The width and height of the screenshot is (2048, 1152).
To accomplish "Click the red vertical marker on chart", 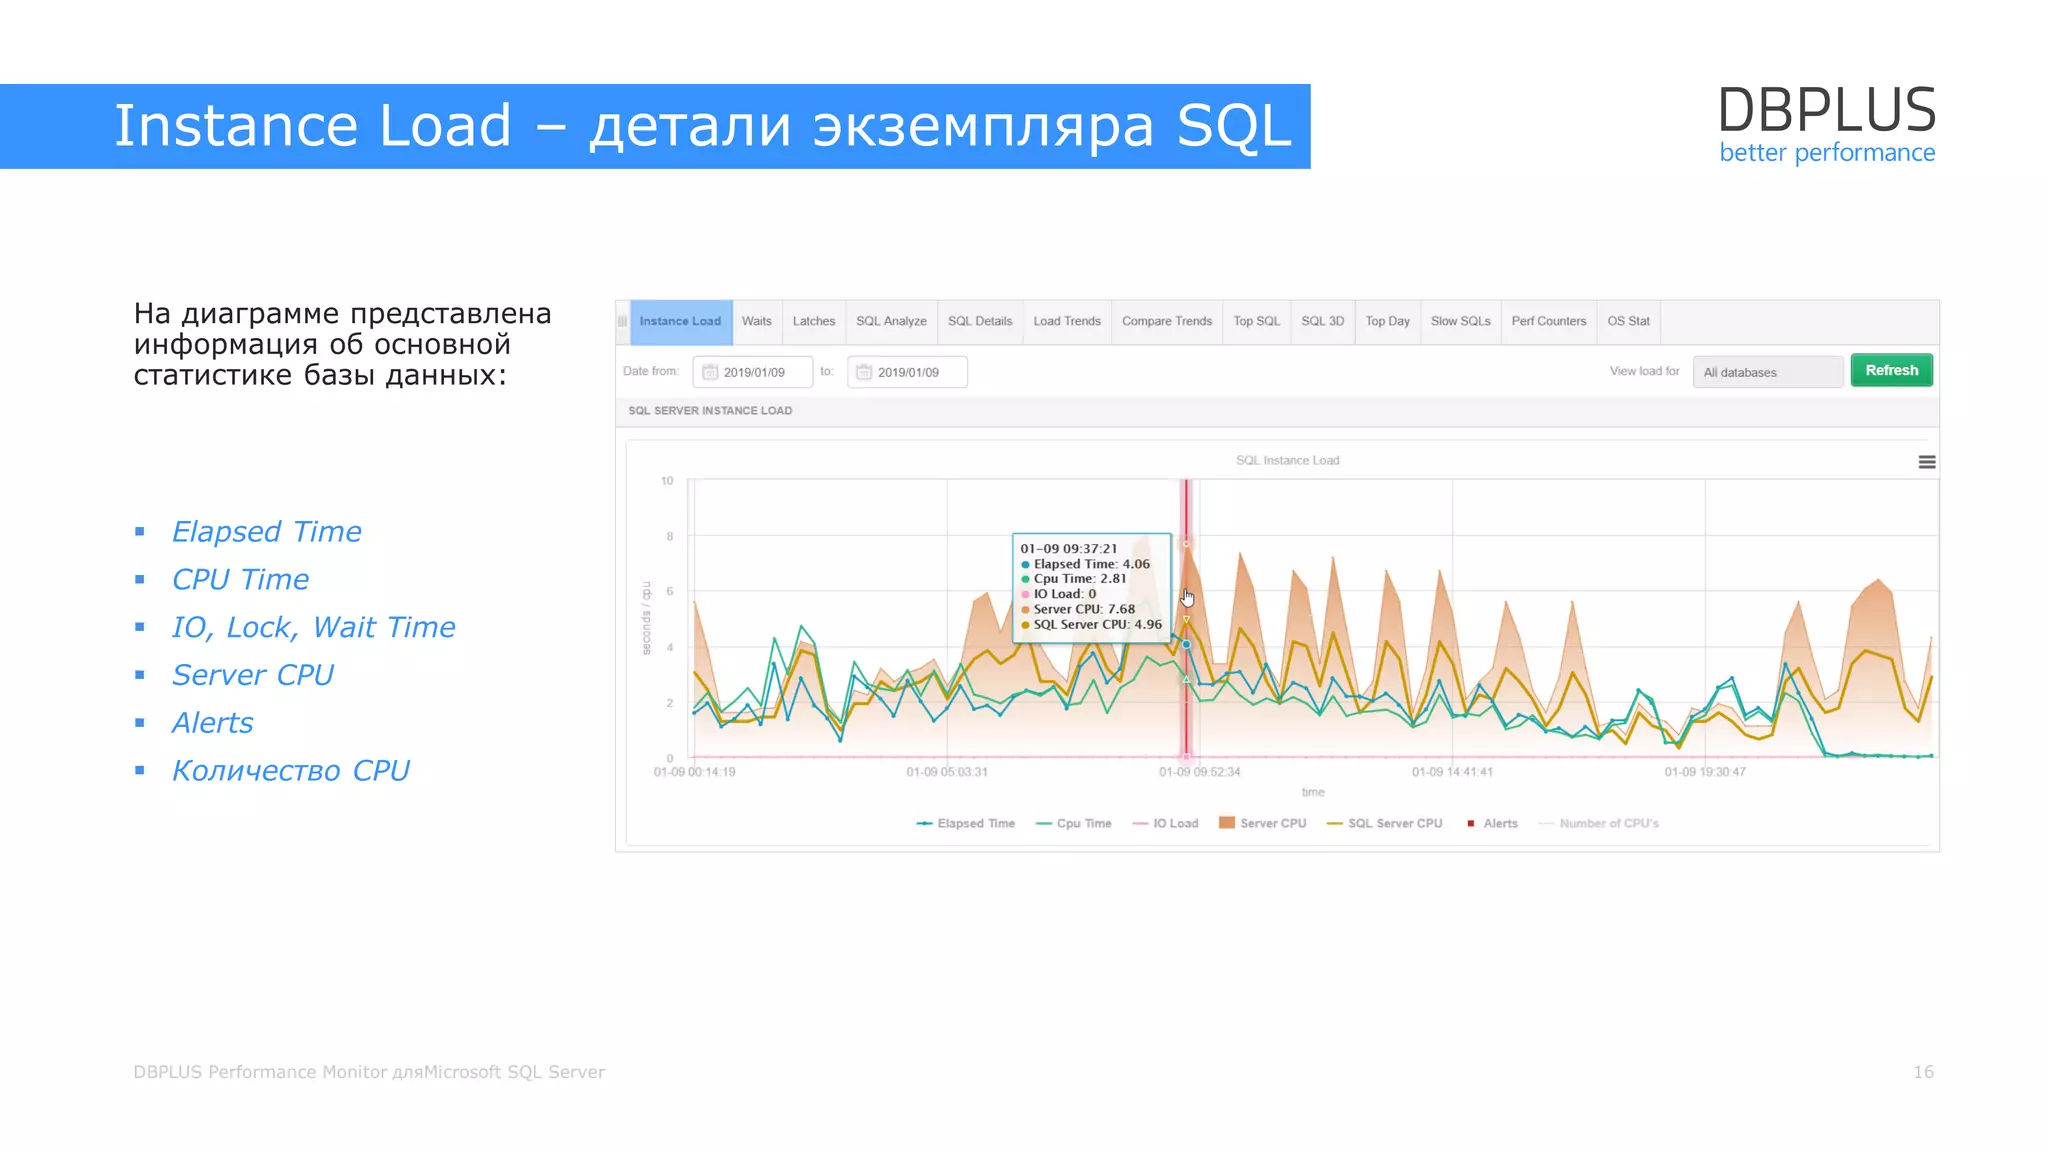I will 1186,618.
